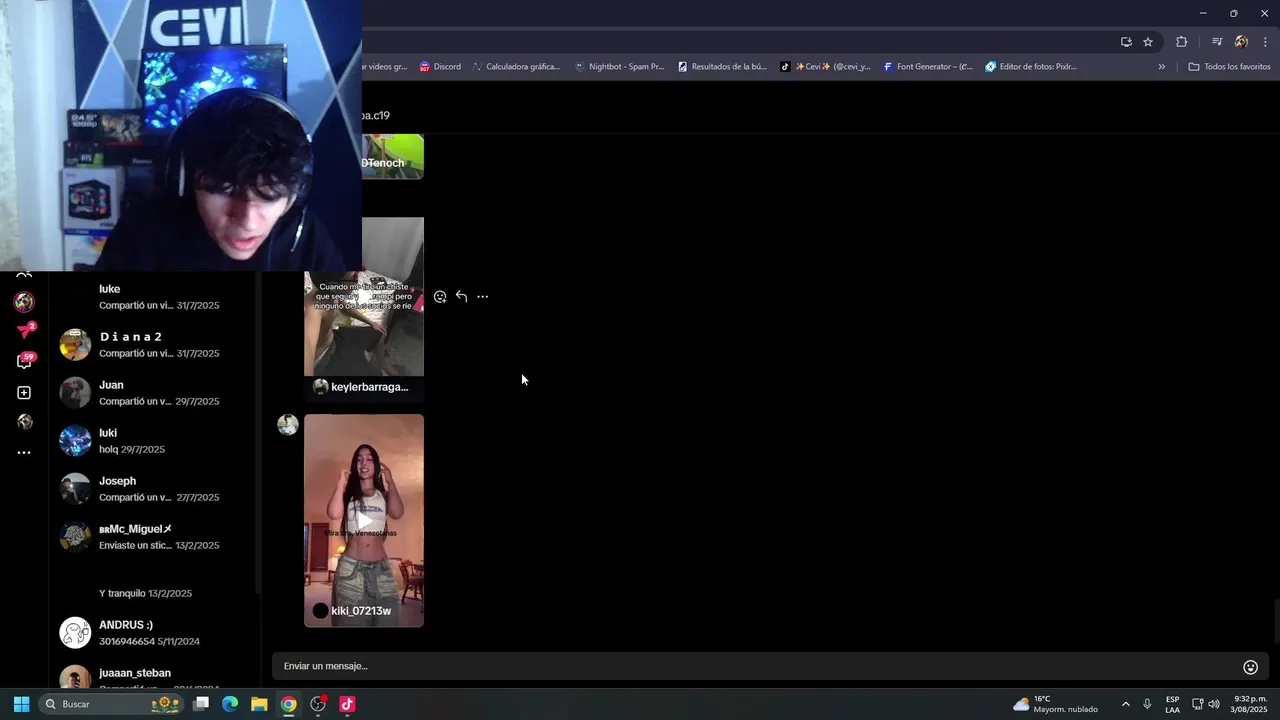Open the conversation with D i a n a 2
Image resolution: width=1280 pixels, height=720 pixels.
tap(154, 345)
